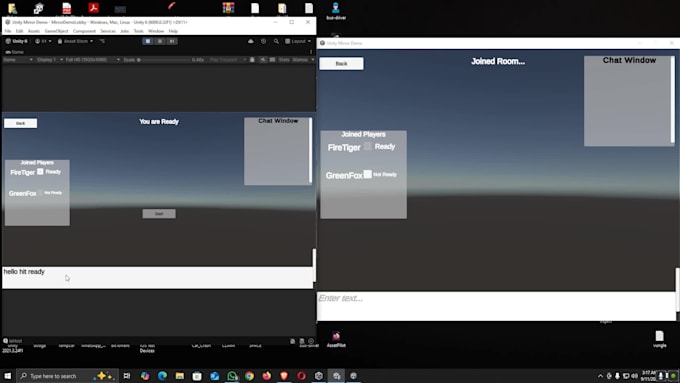Click Back button in Unity editor game view
This screenshot has width=680, height=383.
coord(21,124)
